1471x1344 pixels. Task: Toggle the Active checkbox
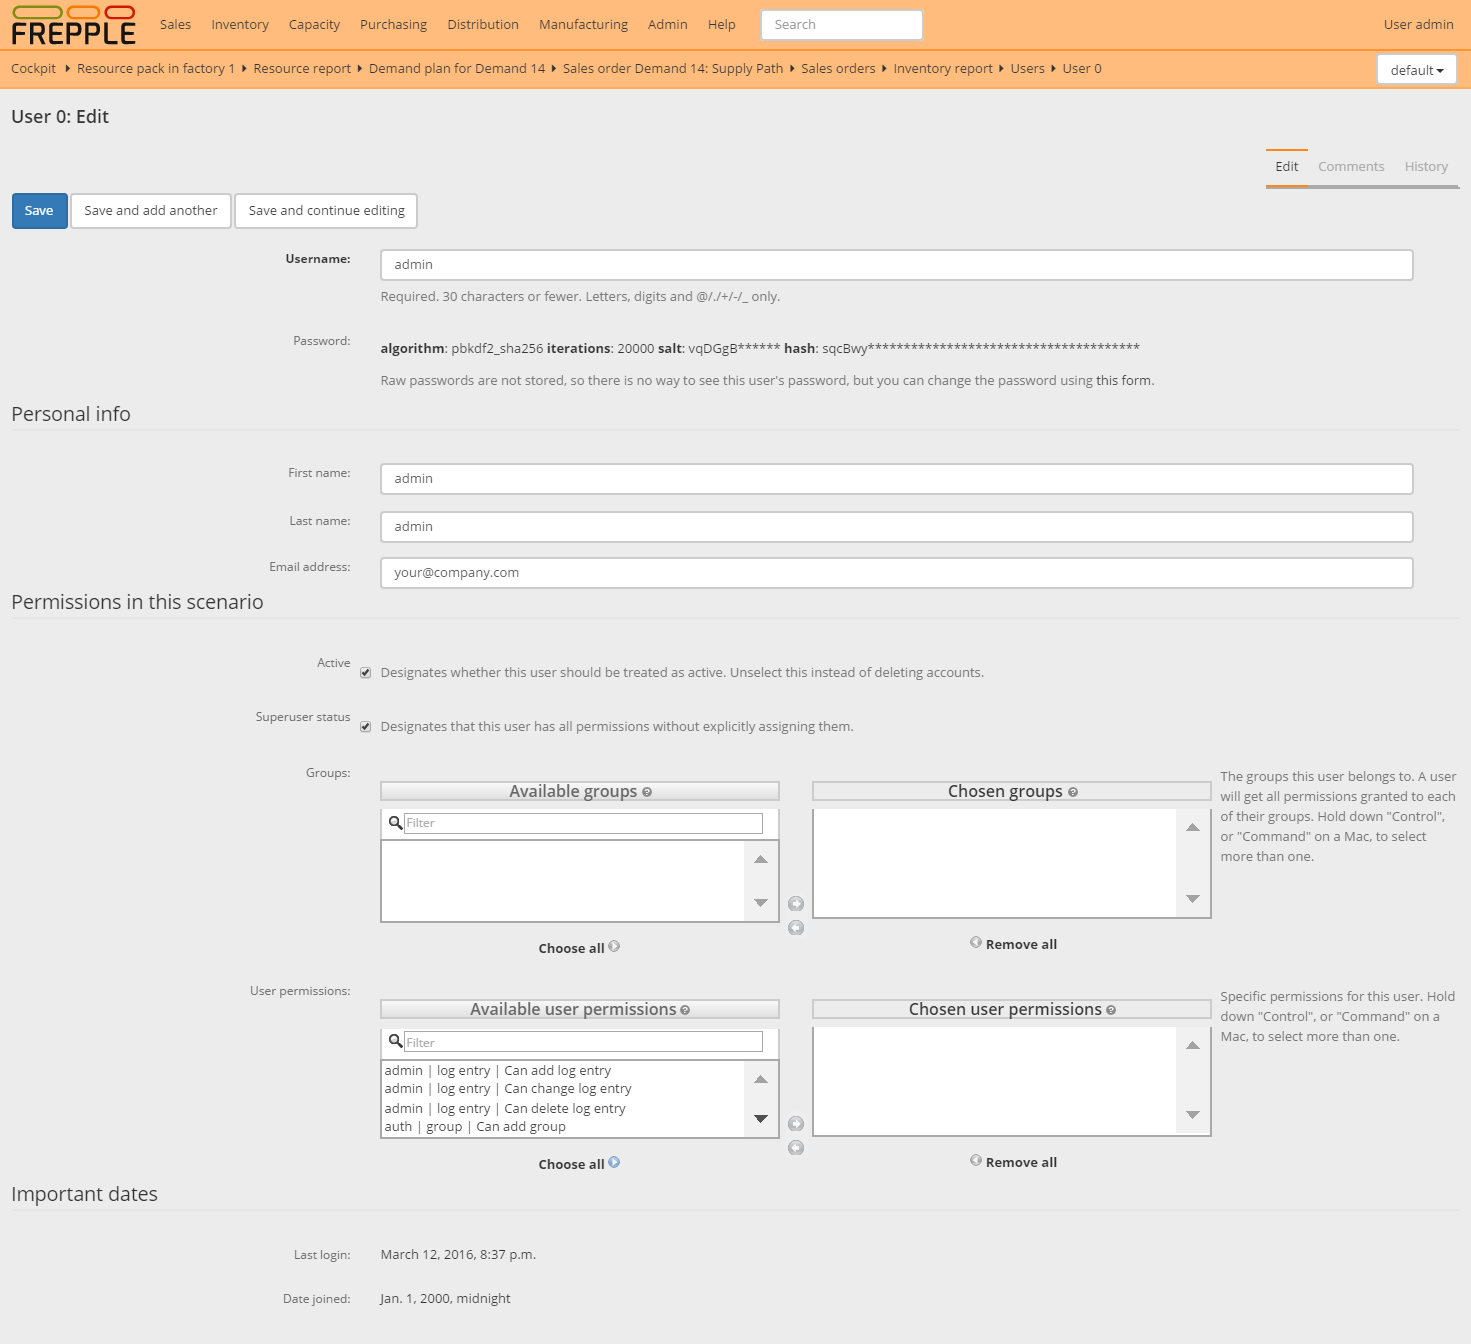(x=366, y=673)
